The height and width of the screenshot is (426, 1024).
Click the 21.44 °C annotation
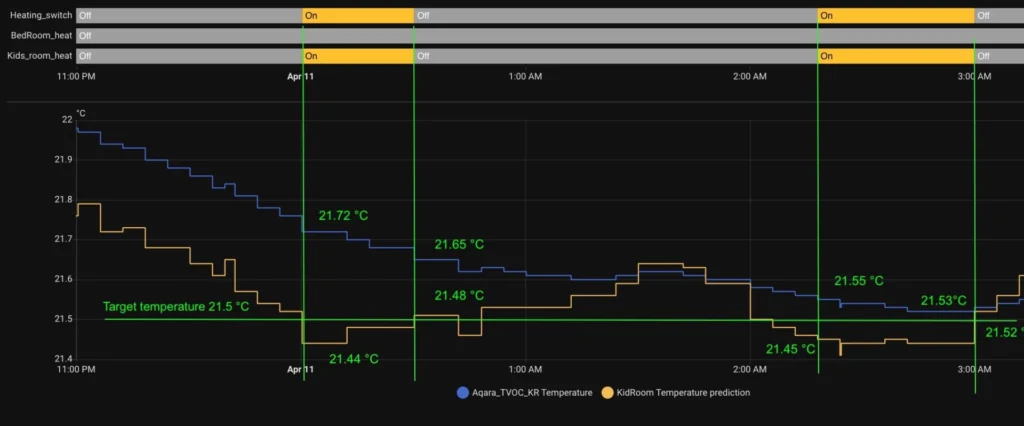[x=354, y=359]
